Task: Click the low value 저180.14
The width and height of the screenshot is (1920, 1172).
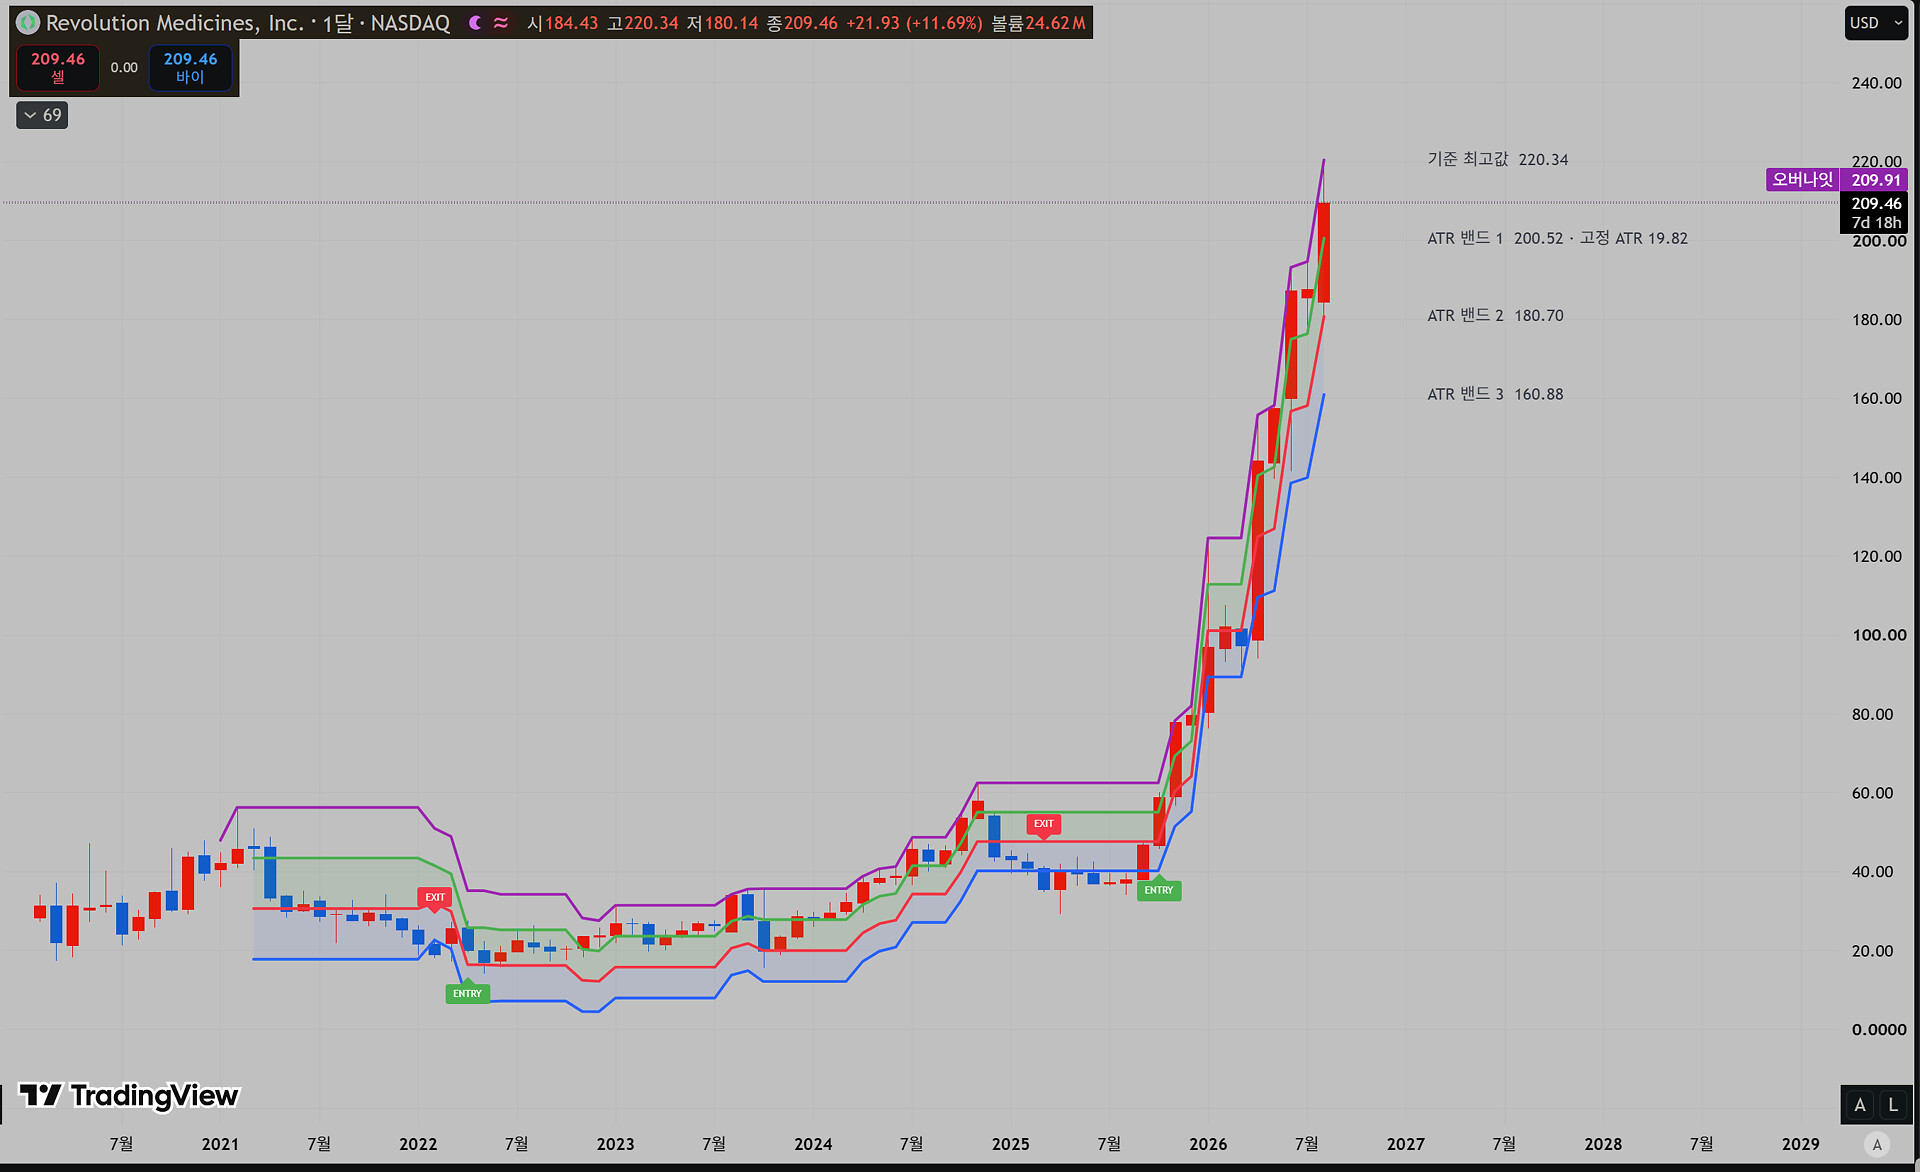Action: pos(722,23)
